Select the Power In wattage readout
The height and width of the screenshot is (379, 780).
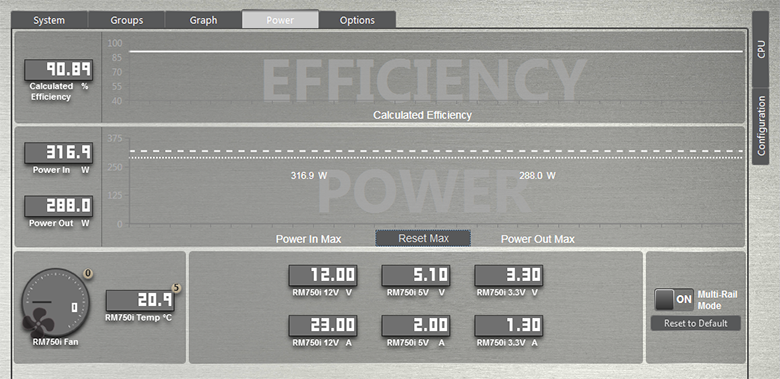point(59,153)
